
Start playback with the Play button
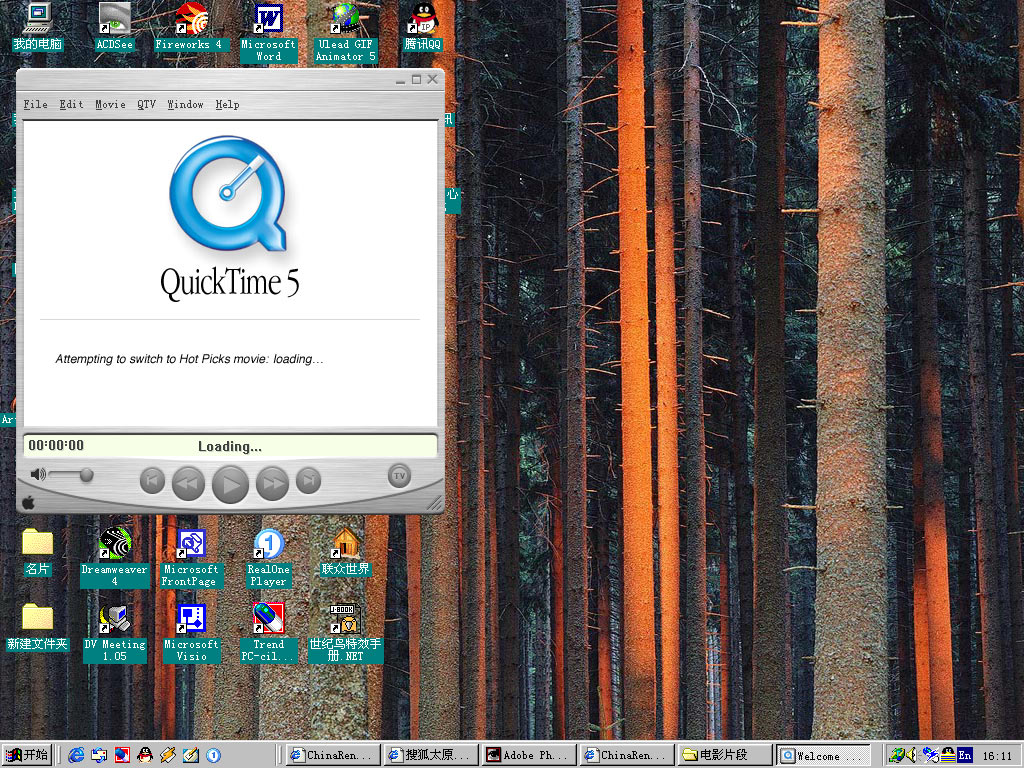(231, 484)
